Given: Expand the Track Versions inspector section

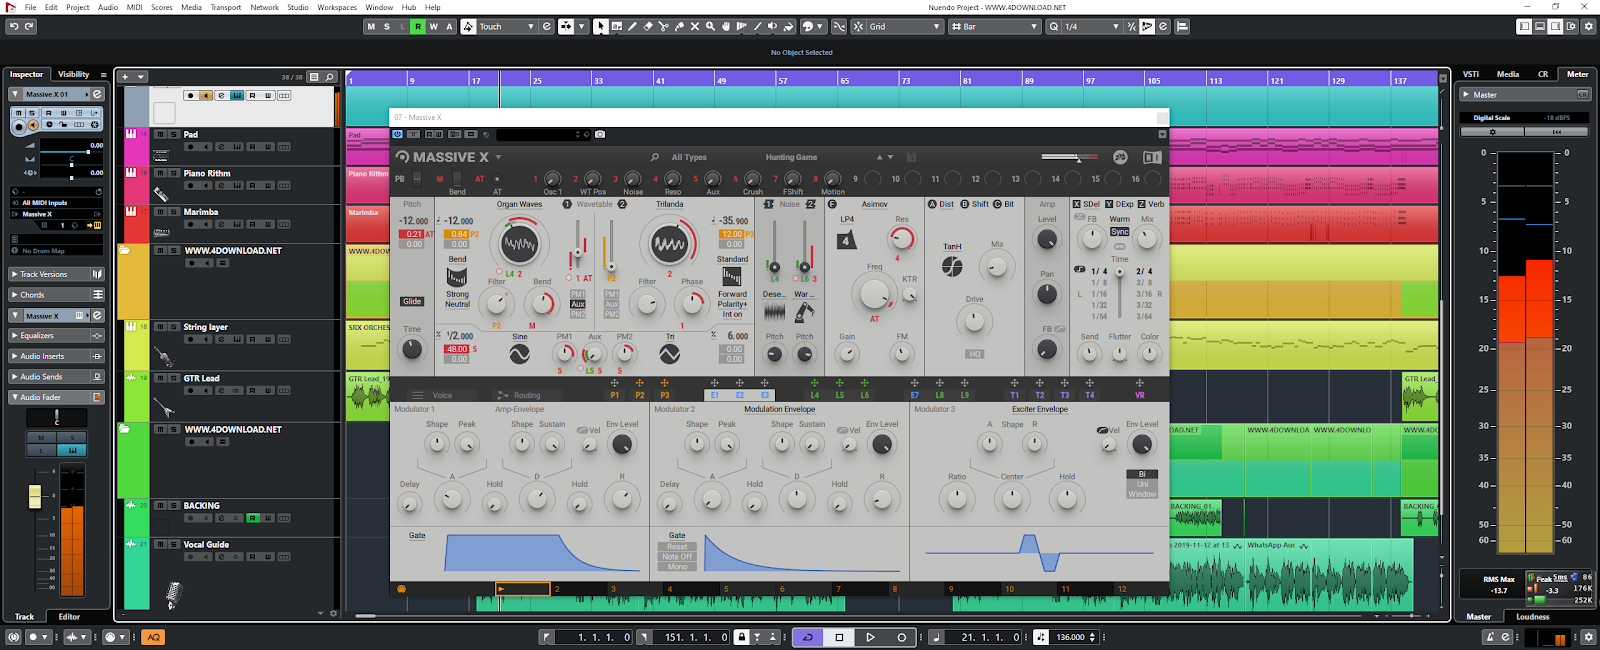Looking at the screenshot, I should tap(56, 274).
